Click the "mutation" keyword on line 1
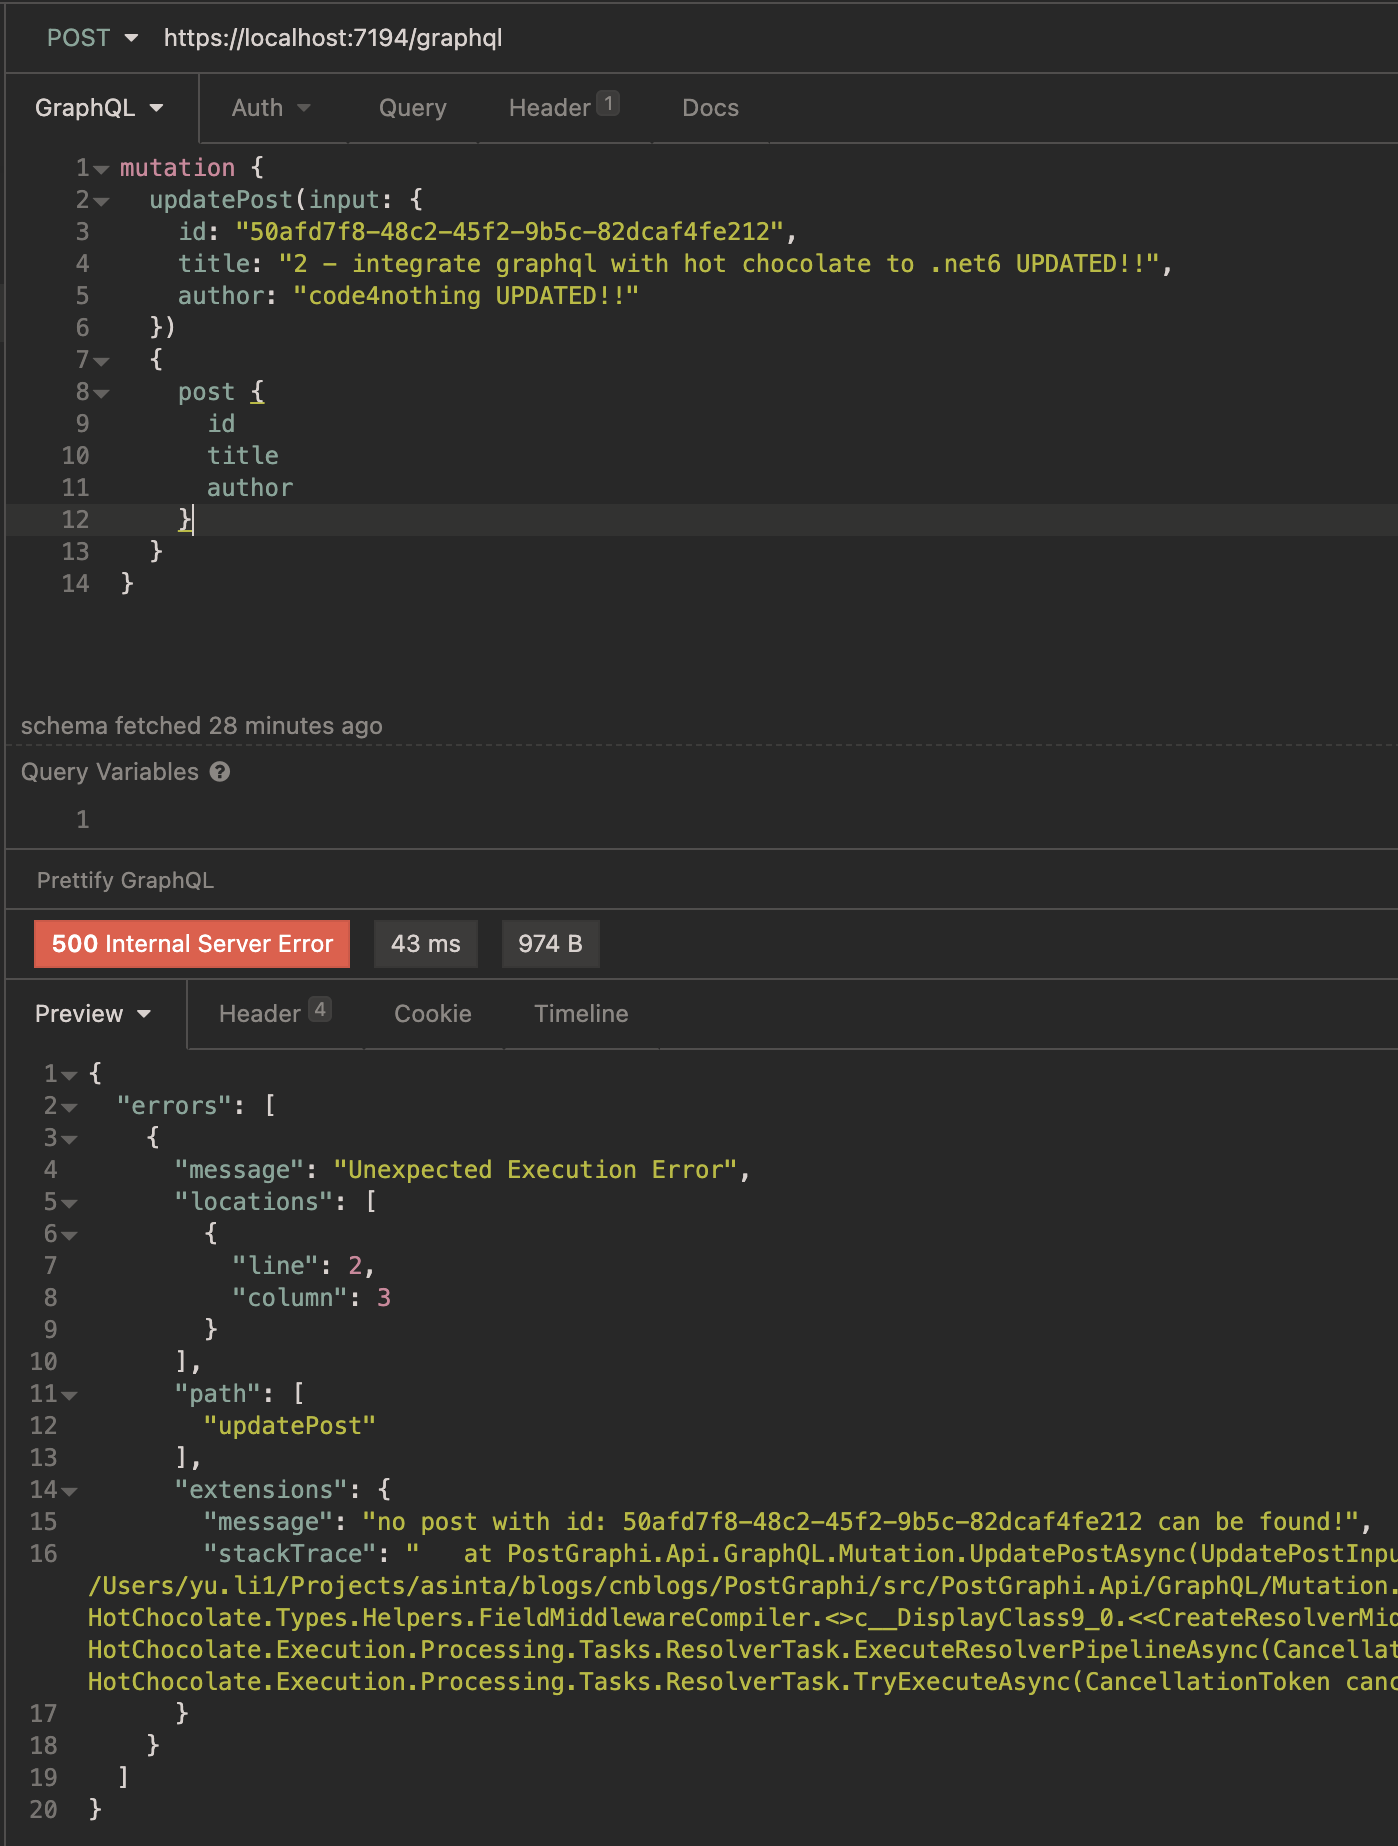This screenshot has height=1846, width=1398. (x=178, y=168)
